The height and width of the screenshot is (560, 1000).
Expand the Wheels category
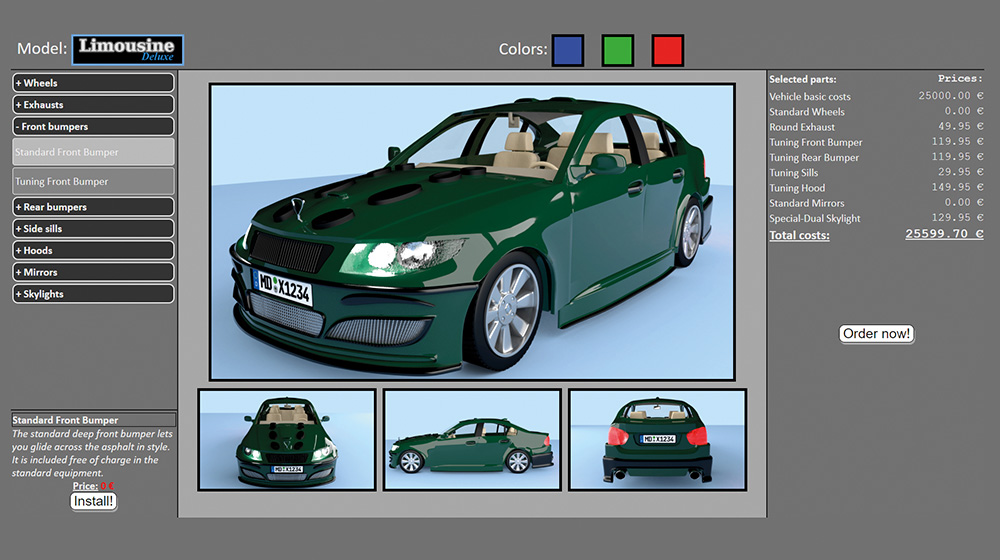tap(93, 83)
